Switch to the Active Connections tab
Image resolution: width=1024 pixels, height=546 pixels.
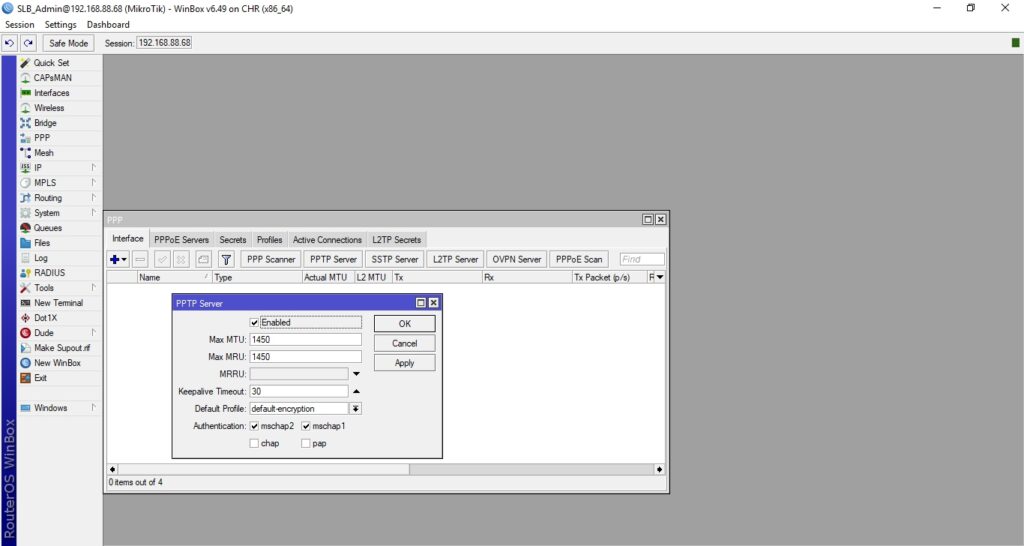(327, 240)
